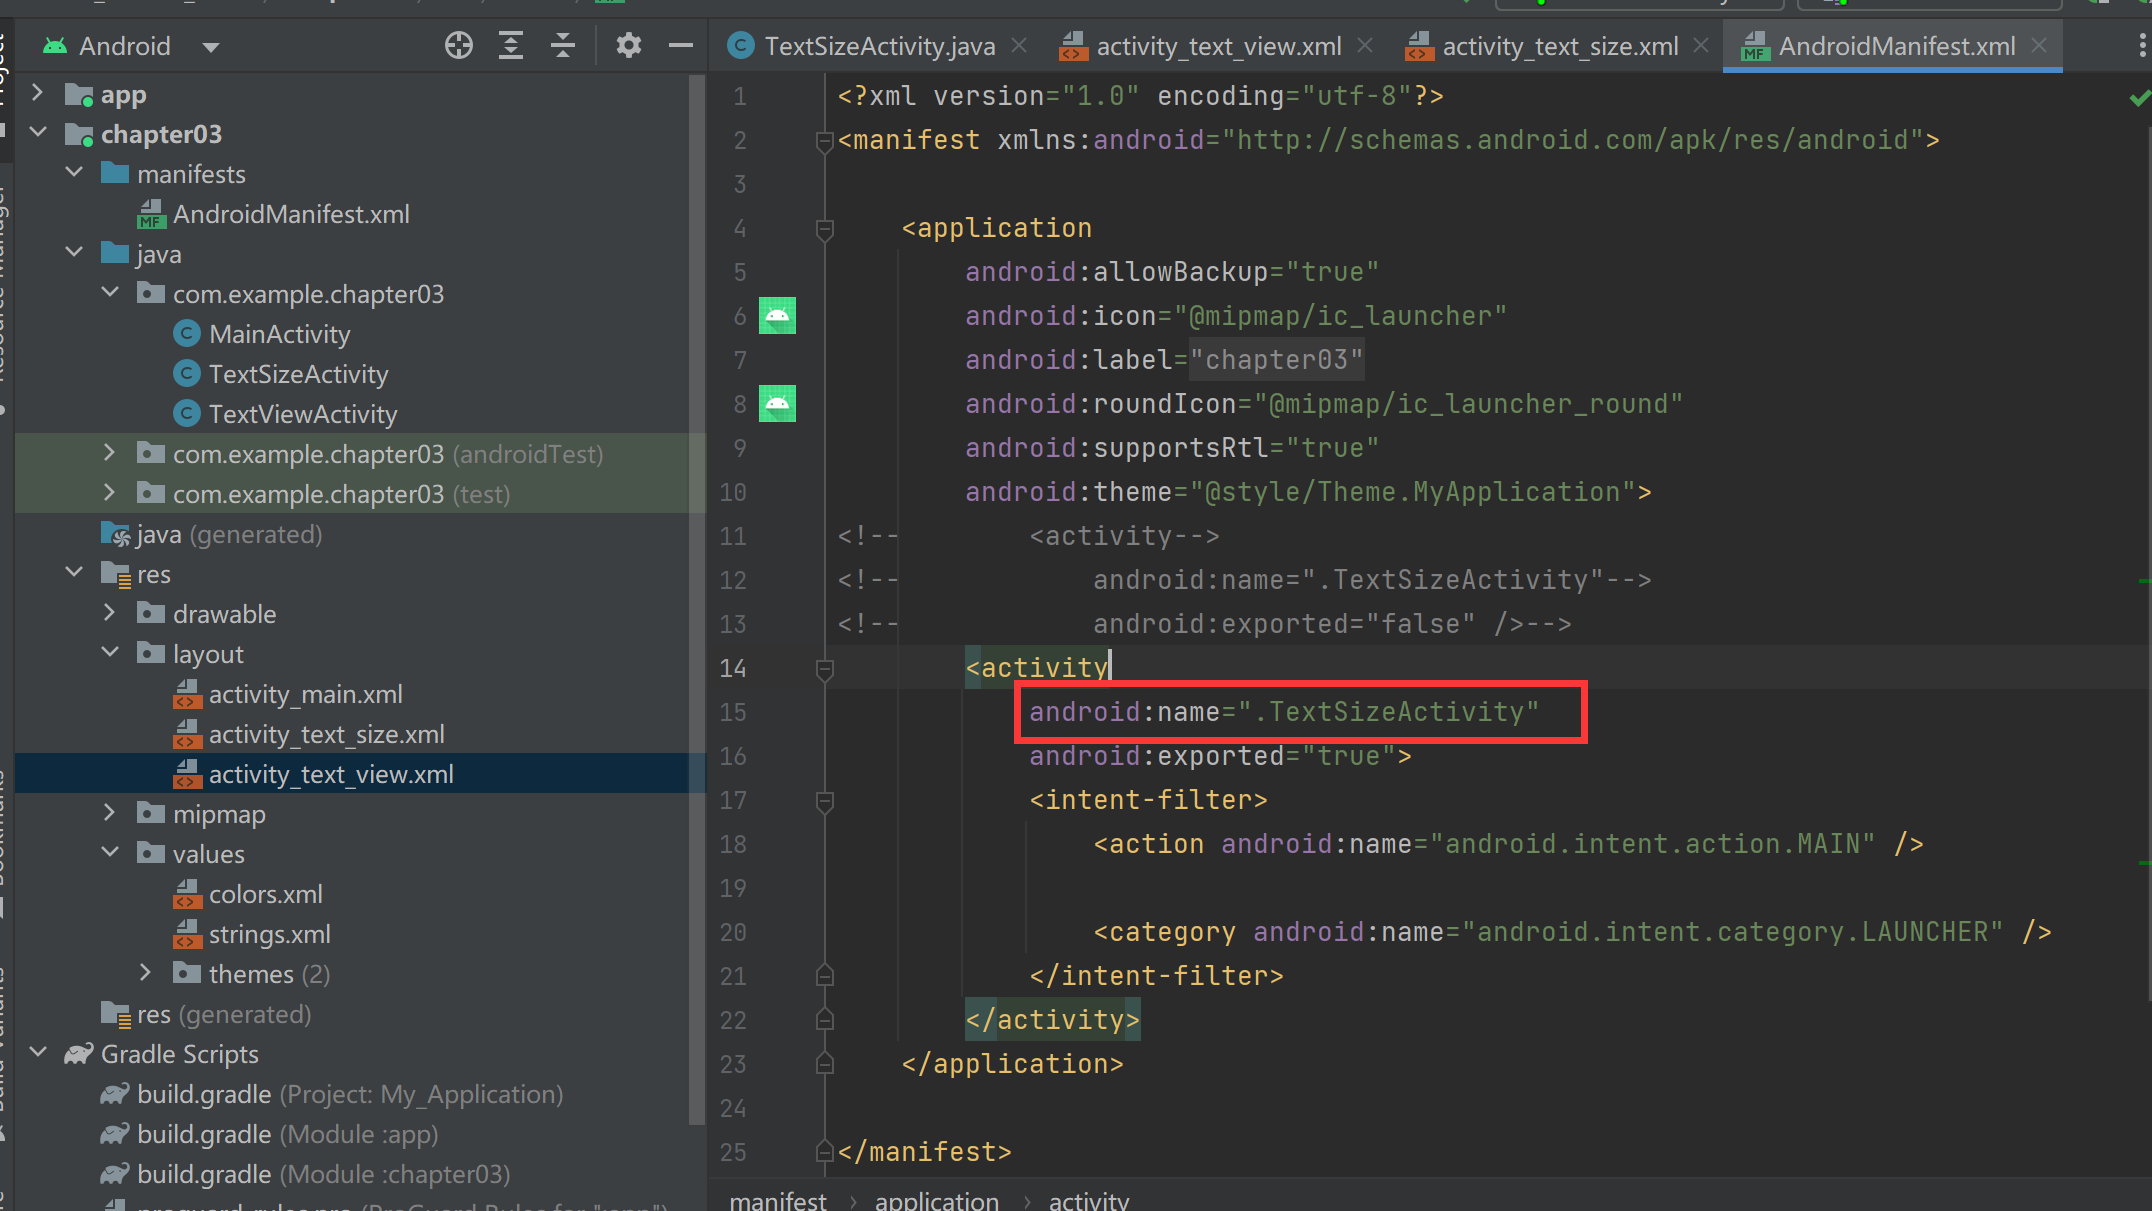Open project panel settings gear

(x=628, y=45)
